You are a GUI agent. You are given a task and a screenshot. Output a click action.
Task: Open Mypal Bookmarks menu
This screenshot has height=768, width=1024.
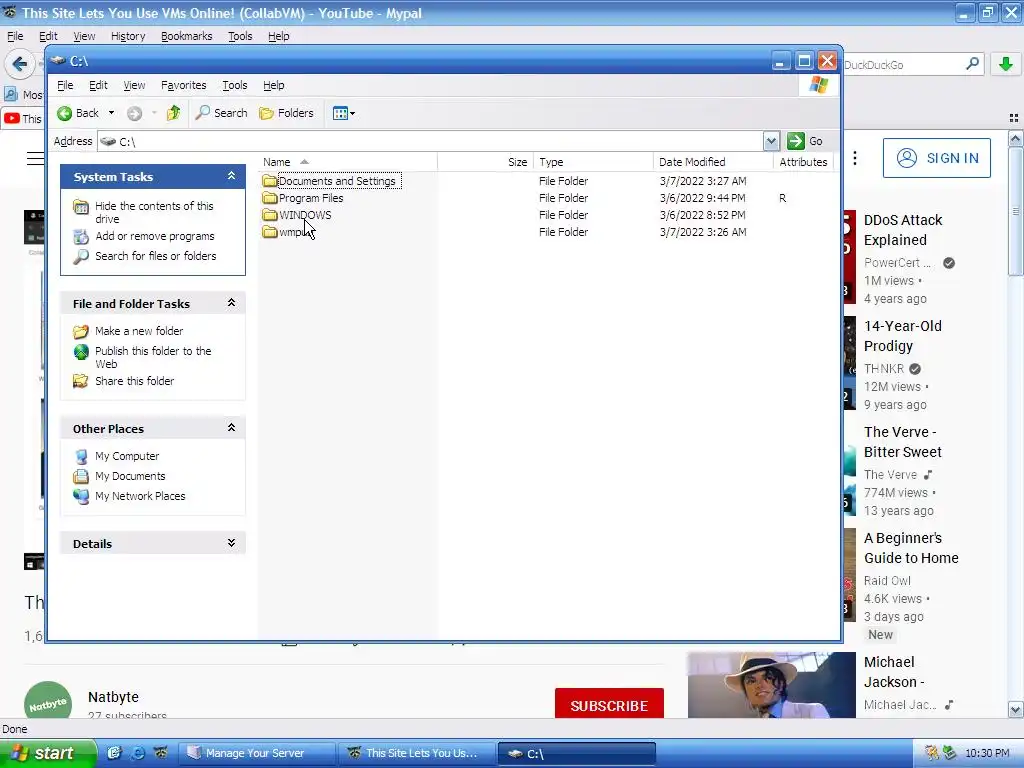click(x=187, y=36)
